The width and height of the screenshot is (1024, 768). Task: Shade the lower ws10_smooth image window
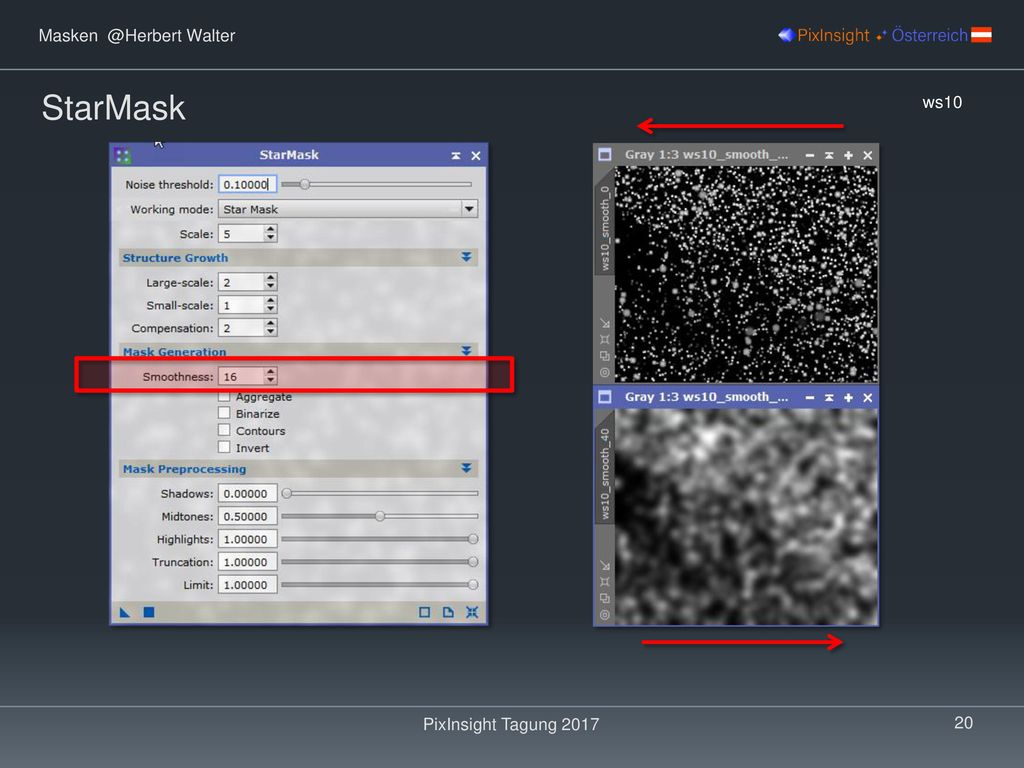click(x=829, y=398)
